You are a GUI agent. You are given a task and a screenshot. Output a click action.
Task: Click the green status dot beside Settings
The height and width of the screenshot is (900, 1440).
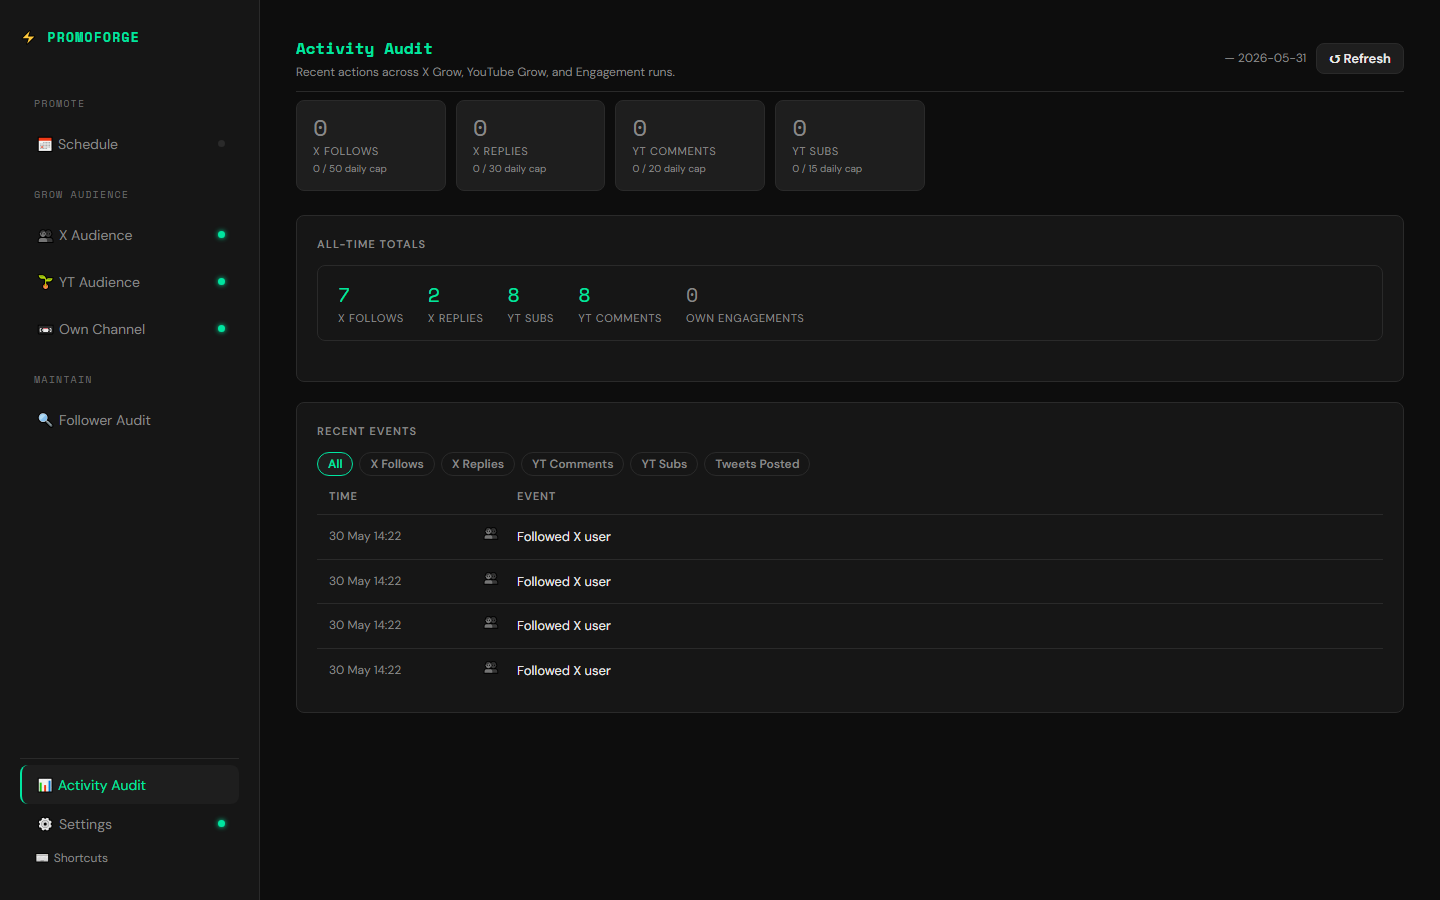pyautogui.click(x=222, y=824)
